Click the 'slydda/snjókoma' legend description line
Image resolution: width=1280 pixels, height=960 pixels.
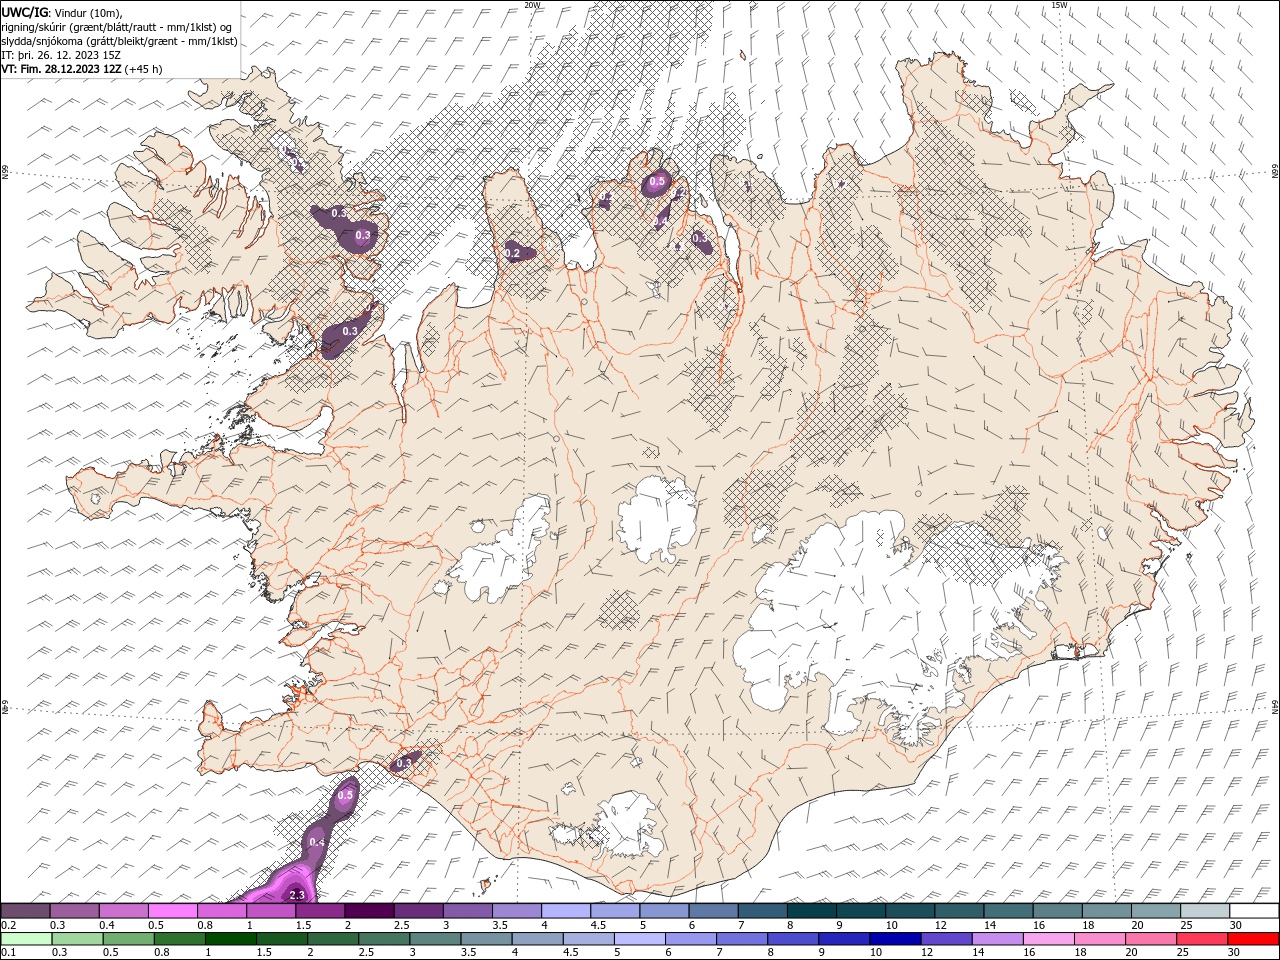click(119, 41)
